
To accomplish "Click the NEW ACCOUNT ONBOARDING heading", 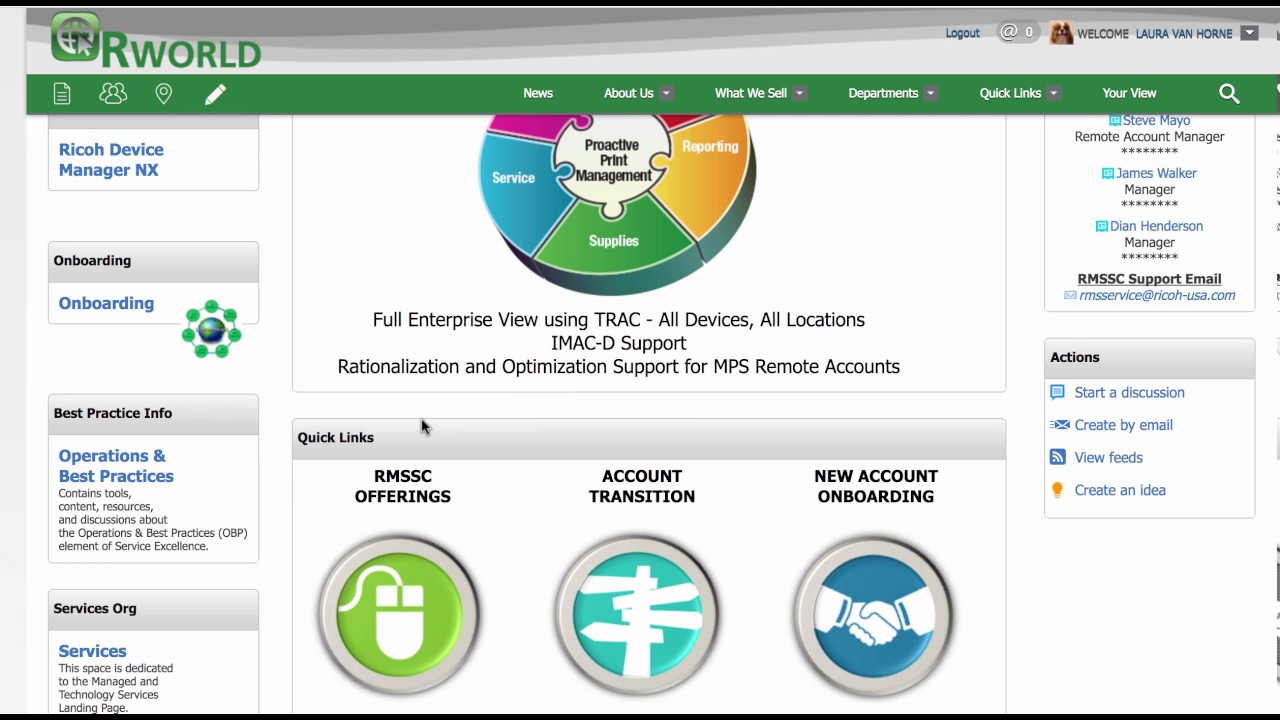I will coord(876,486).
